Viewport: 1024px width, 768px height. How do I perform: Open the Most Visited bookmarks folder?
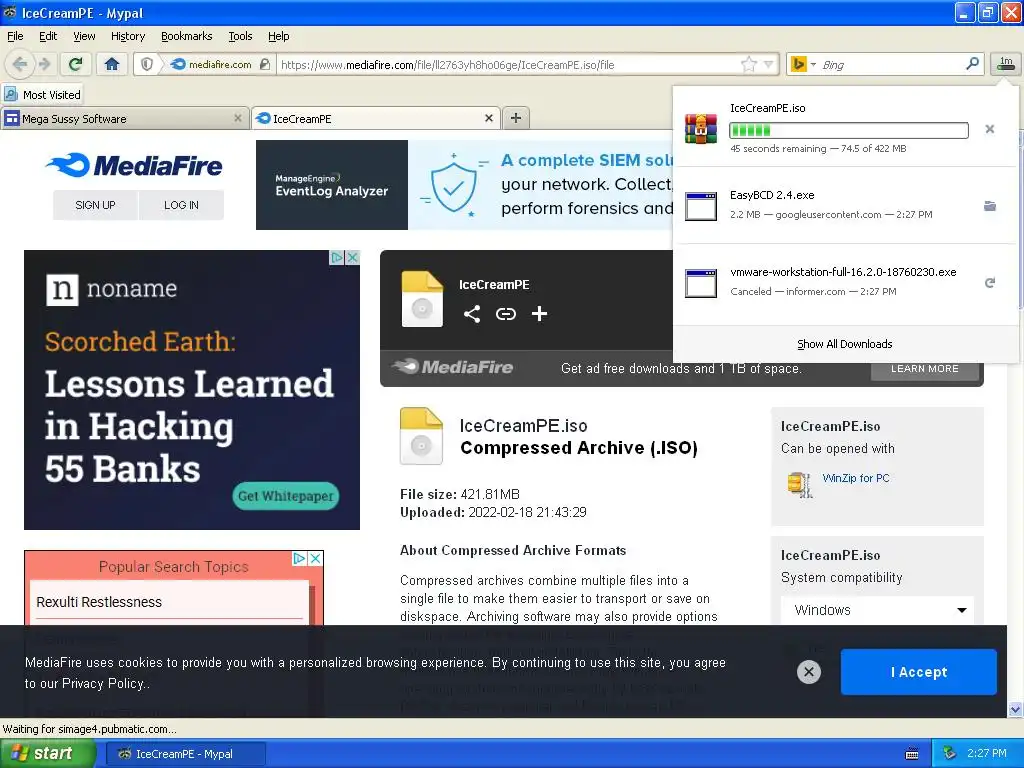(42, 94)
